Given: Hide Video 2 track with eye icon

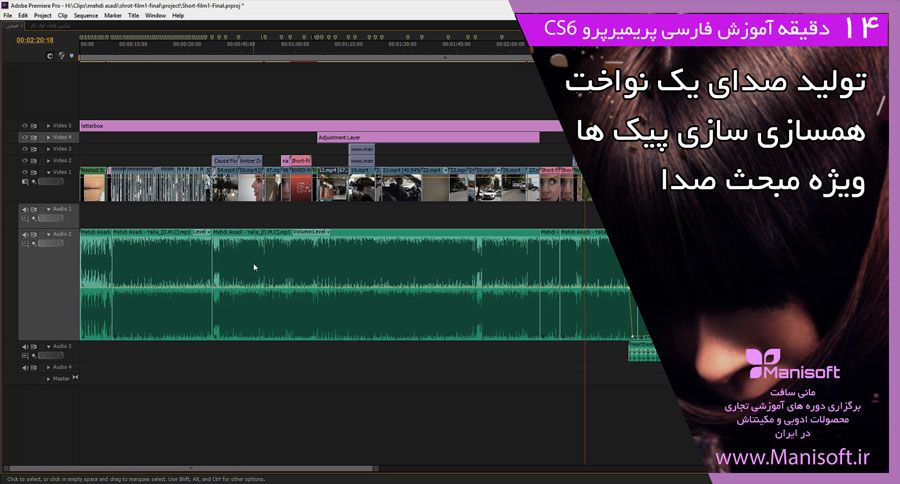Looking at the screenshot, I should click(x=25, y=161).
